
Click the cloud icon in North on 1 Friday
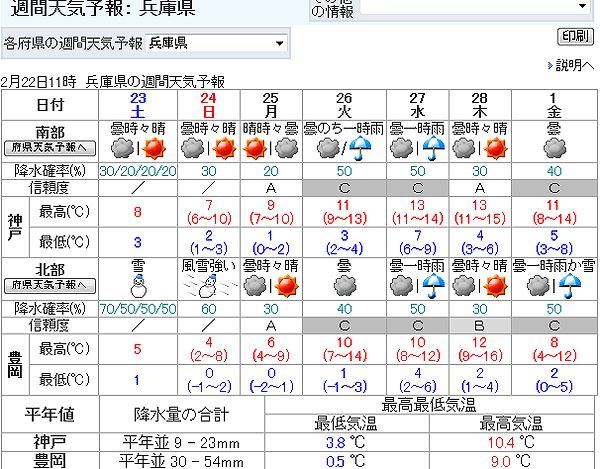click(538, 286)
